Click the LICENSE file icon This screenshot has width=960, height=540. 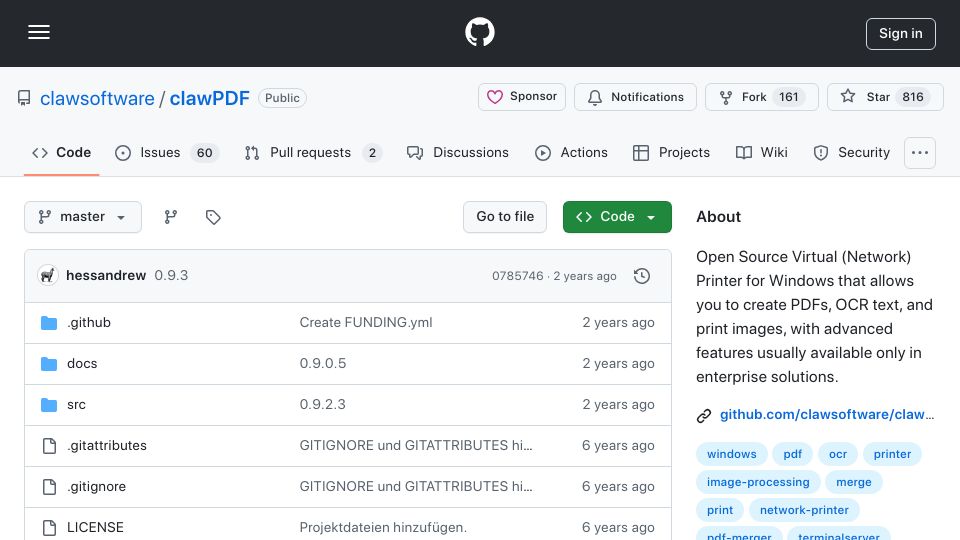[49, 528]
